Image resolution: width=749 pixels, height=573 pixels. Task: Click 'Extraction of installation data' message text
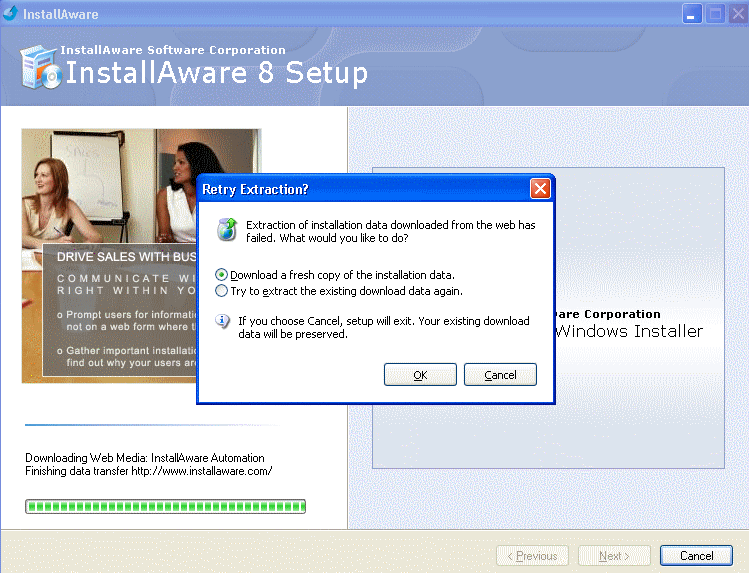tap(390, 232)
